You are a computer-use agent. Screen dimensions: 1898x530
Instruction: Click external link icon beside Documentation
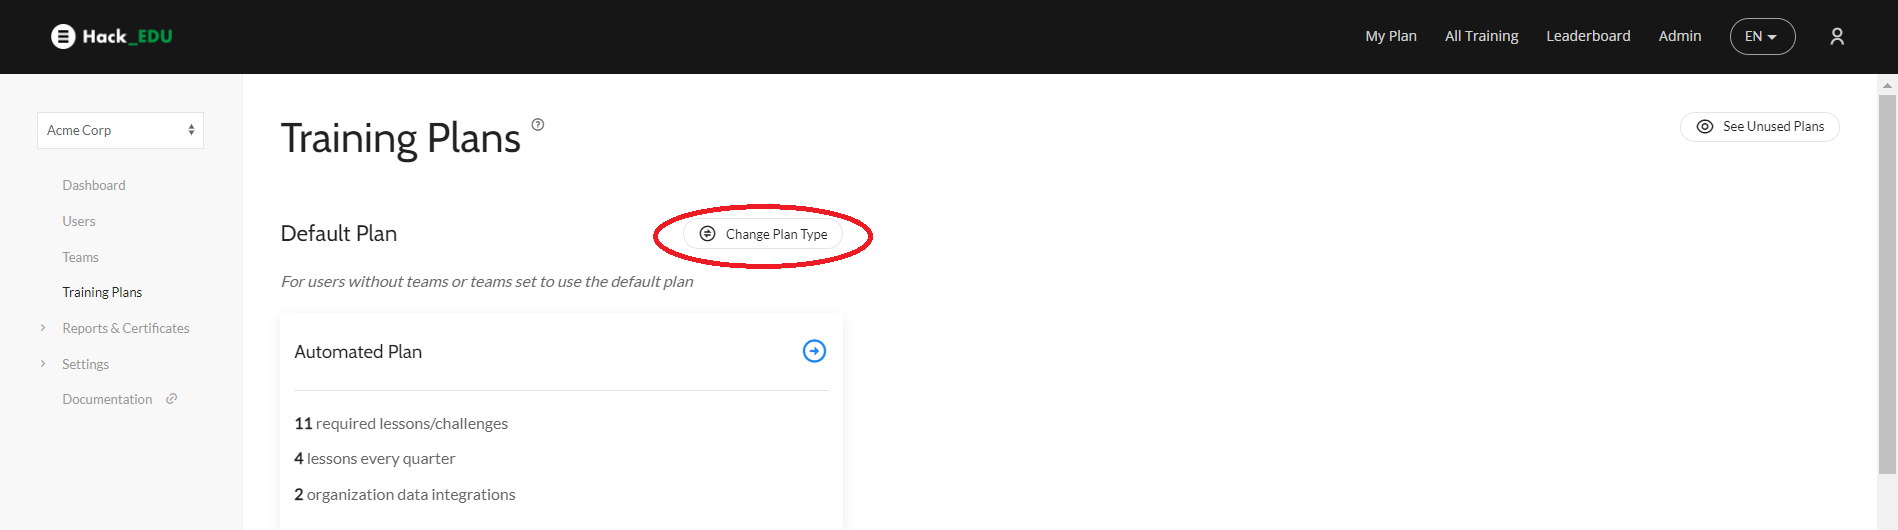171,399
